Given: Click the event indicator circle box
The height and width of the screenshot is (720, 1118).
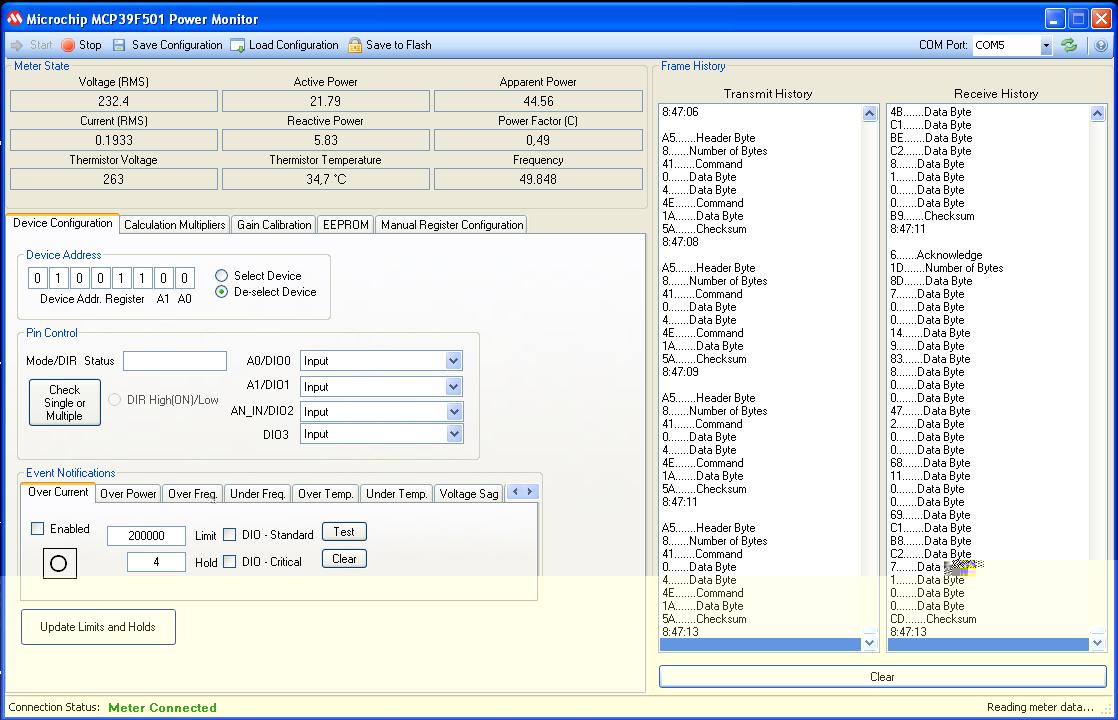Looking at the screenshot, I should click(60, 563).
